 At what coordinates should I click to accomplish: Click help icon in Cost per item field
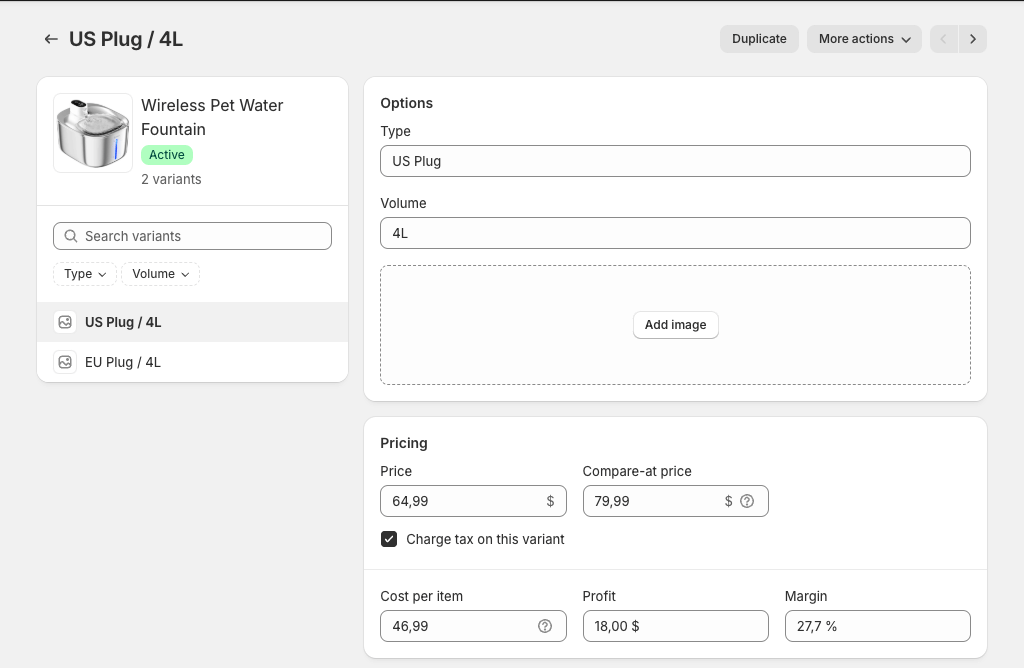545,626
